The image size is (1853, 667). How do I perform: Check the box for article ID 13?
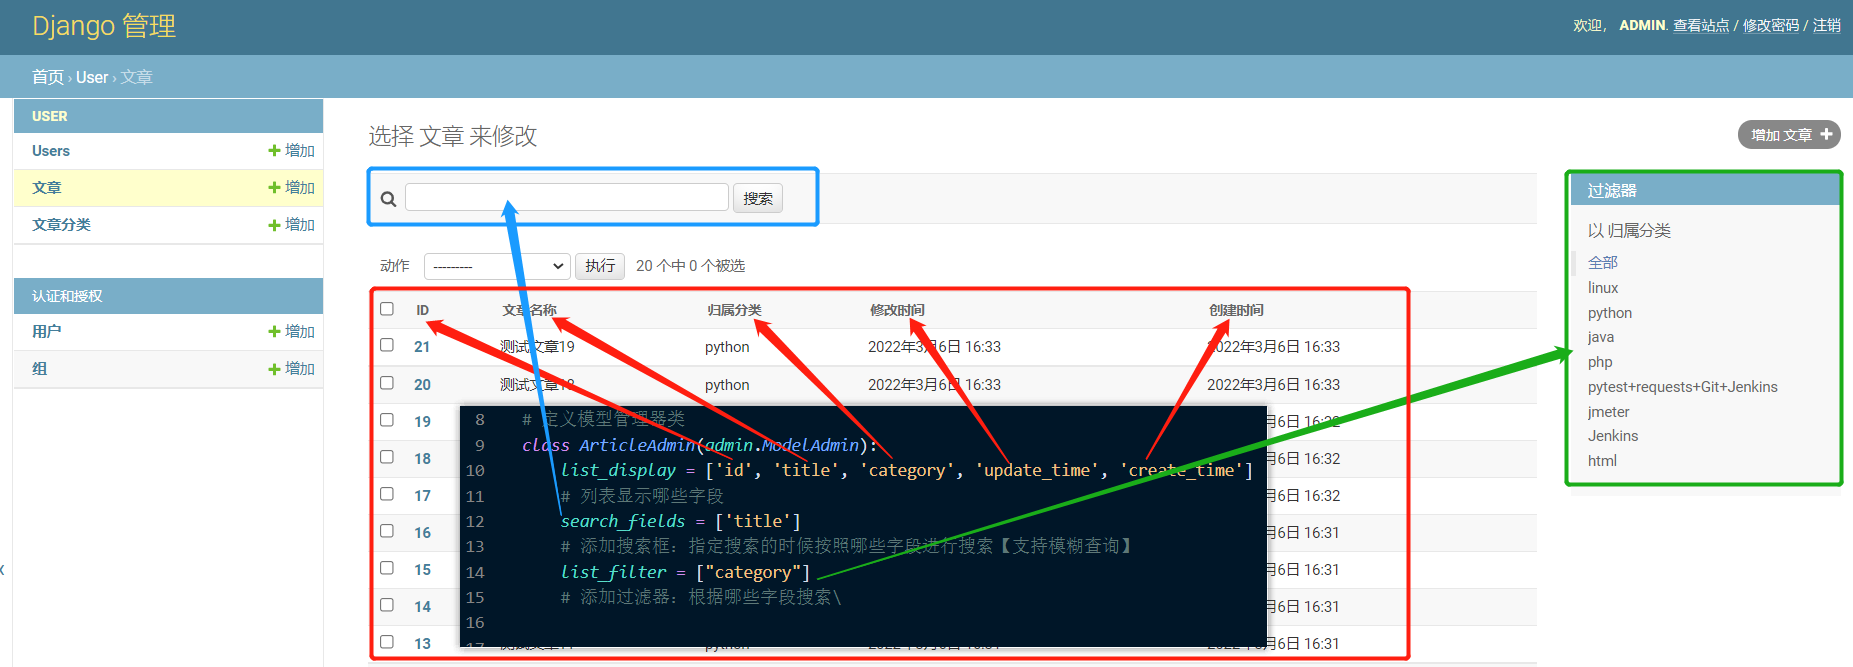click(387, 642)
